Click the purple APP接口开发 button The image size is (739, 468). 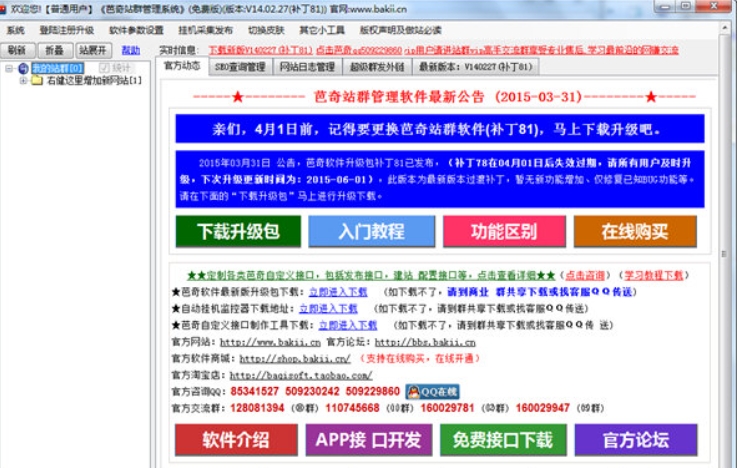tap(369, 440)
